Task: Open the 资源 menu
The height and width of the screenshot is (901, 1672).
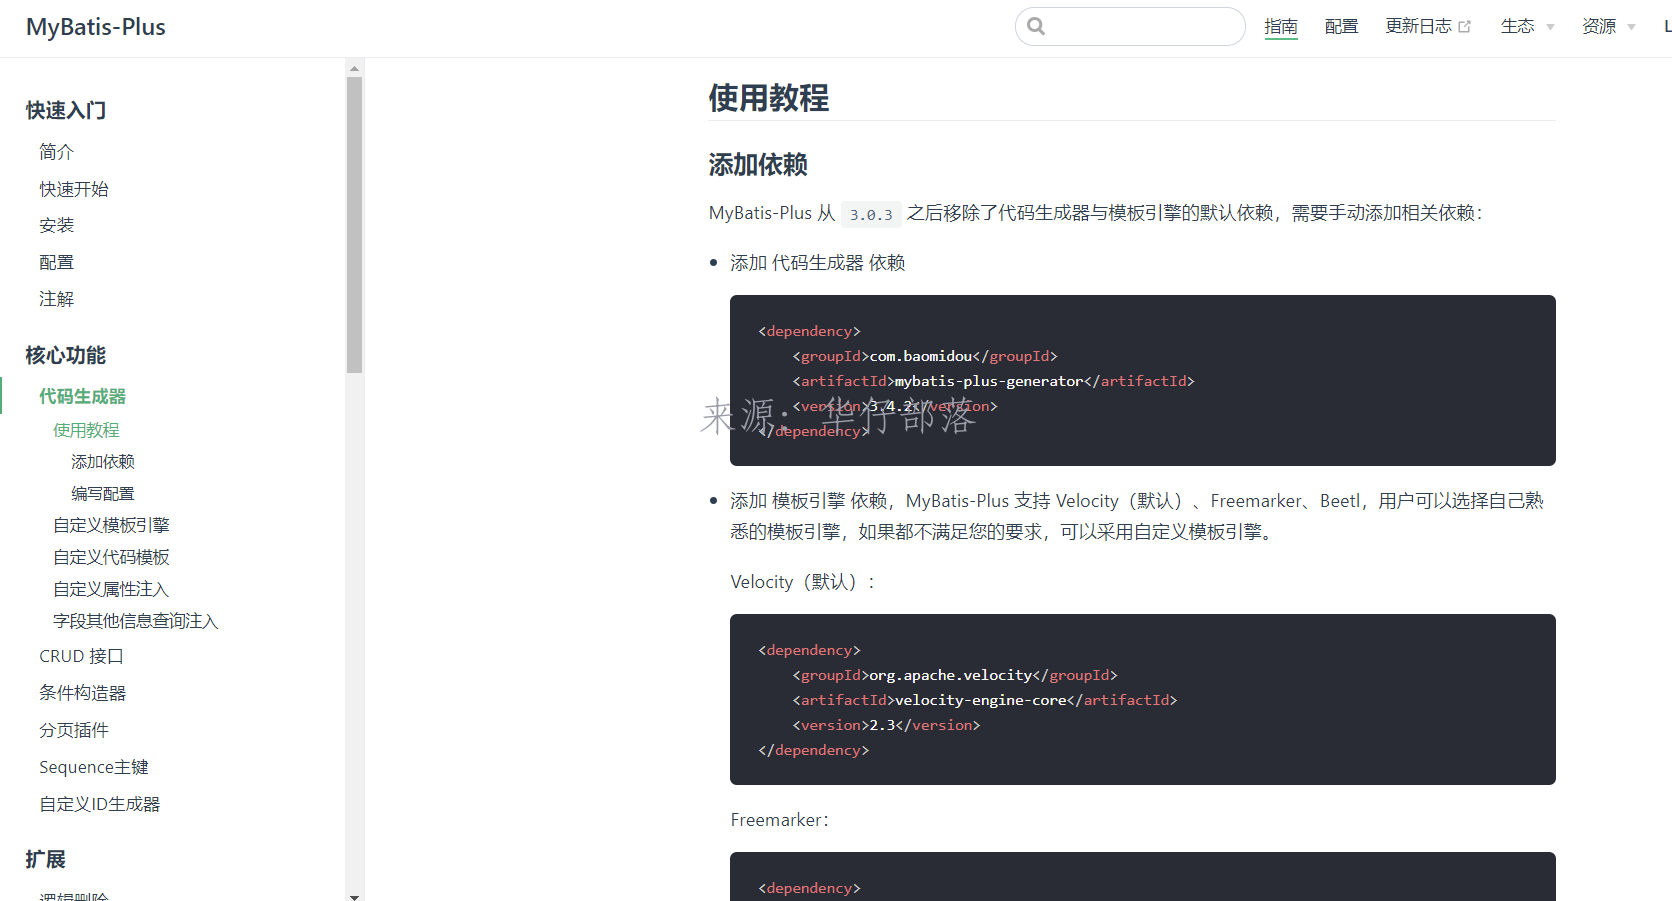Action: tap(1598, 26)
